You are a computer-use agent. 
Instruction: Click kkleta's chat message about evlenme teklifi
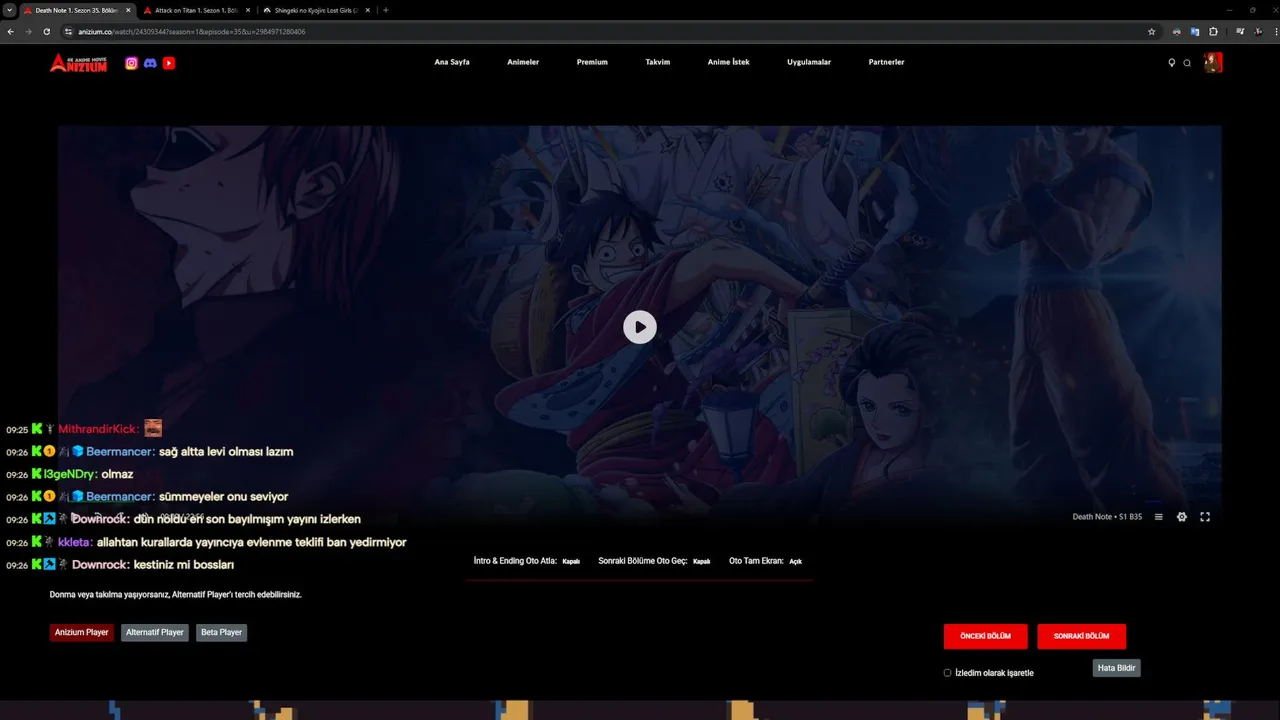pos(252,542)
